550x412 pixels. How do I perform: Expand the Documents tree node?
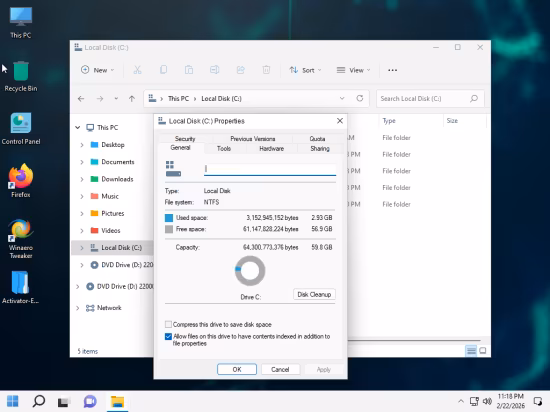[82, 162]
